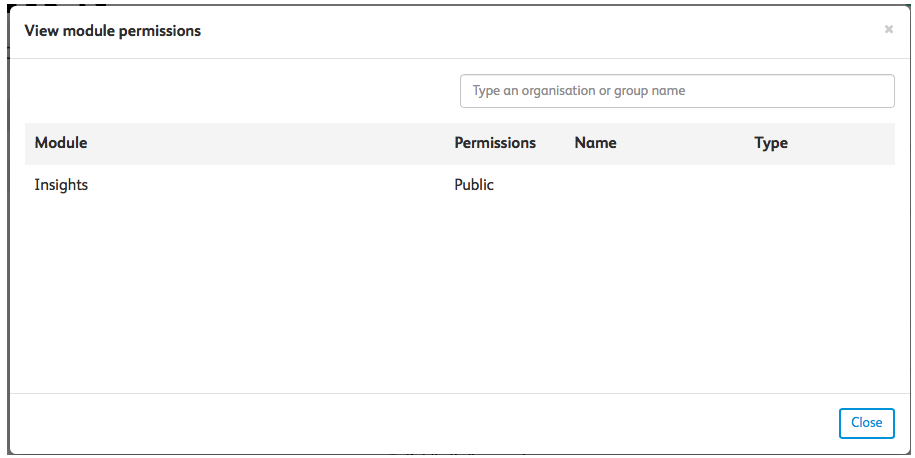Dismiss the dialog with the X icon
Image resolution: width=915 pixels, height=458 pixels.
point(888,30)
